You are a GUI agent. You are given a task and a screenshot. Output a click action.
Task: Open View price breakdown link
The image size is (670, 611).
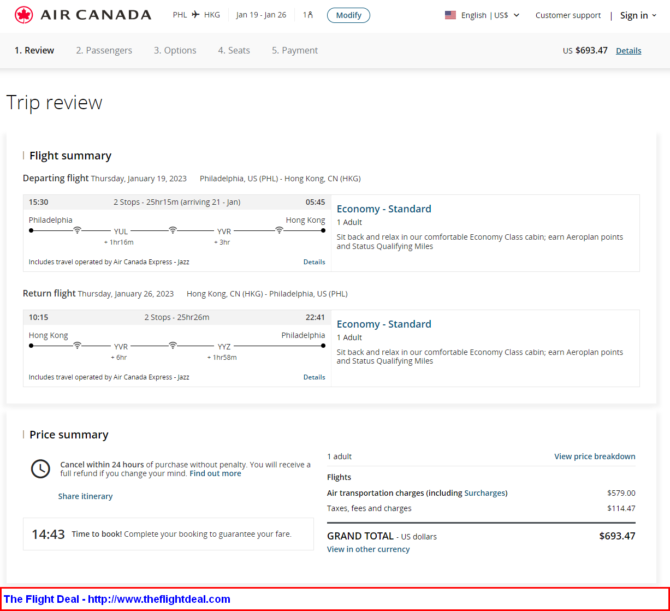[x=595, y=456]
